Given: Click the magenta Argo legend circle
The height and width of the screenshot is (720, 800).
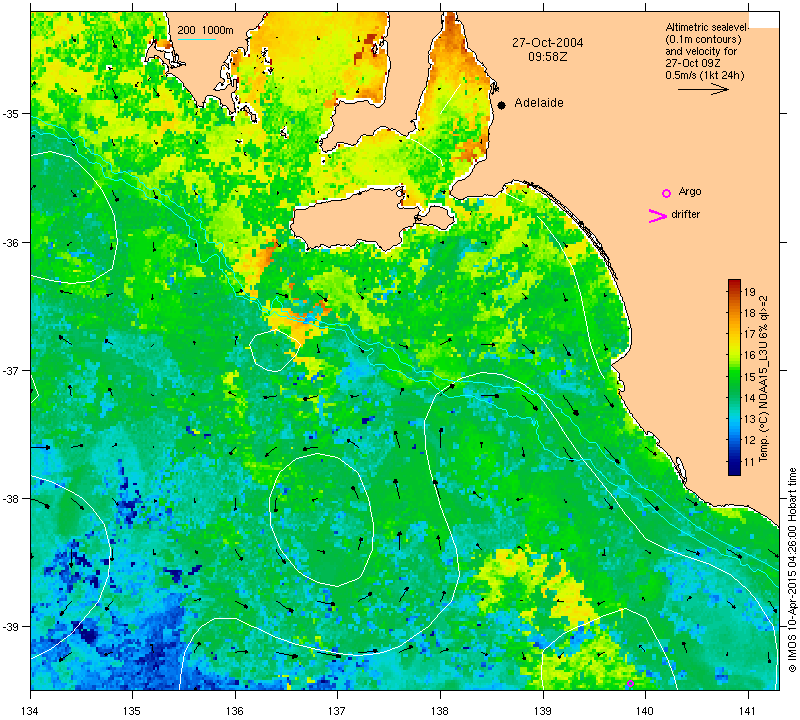Looking at the screenshot, I should click(666, 193).
